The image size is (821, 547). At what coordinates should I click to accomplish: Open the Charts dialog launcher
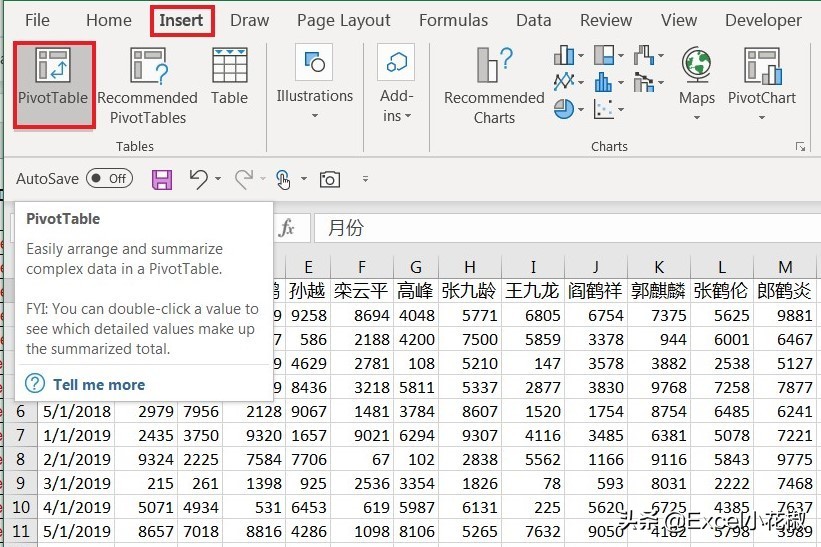tap(800, 147)
